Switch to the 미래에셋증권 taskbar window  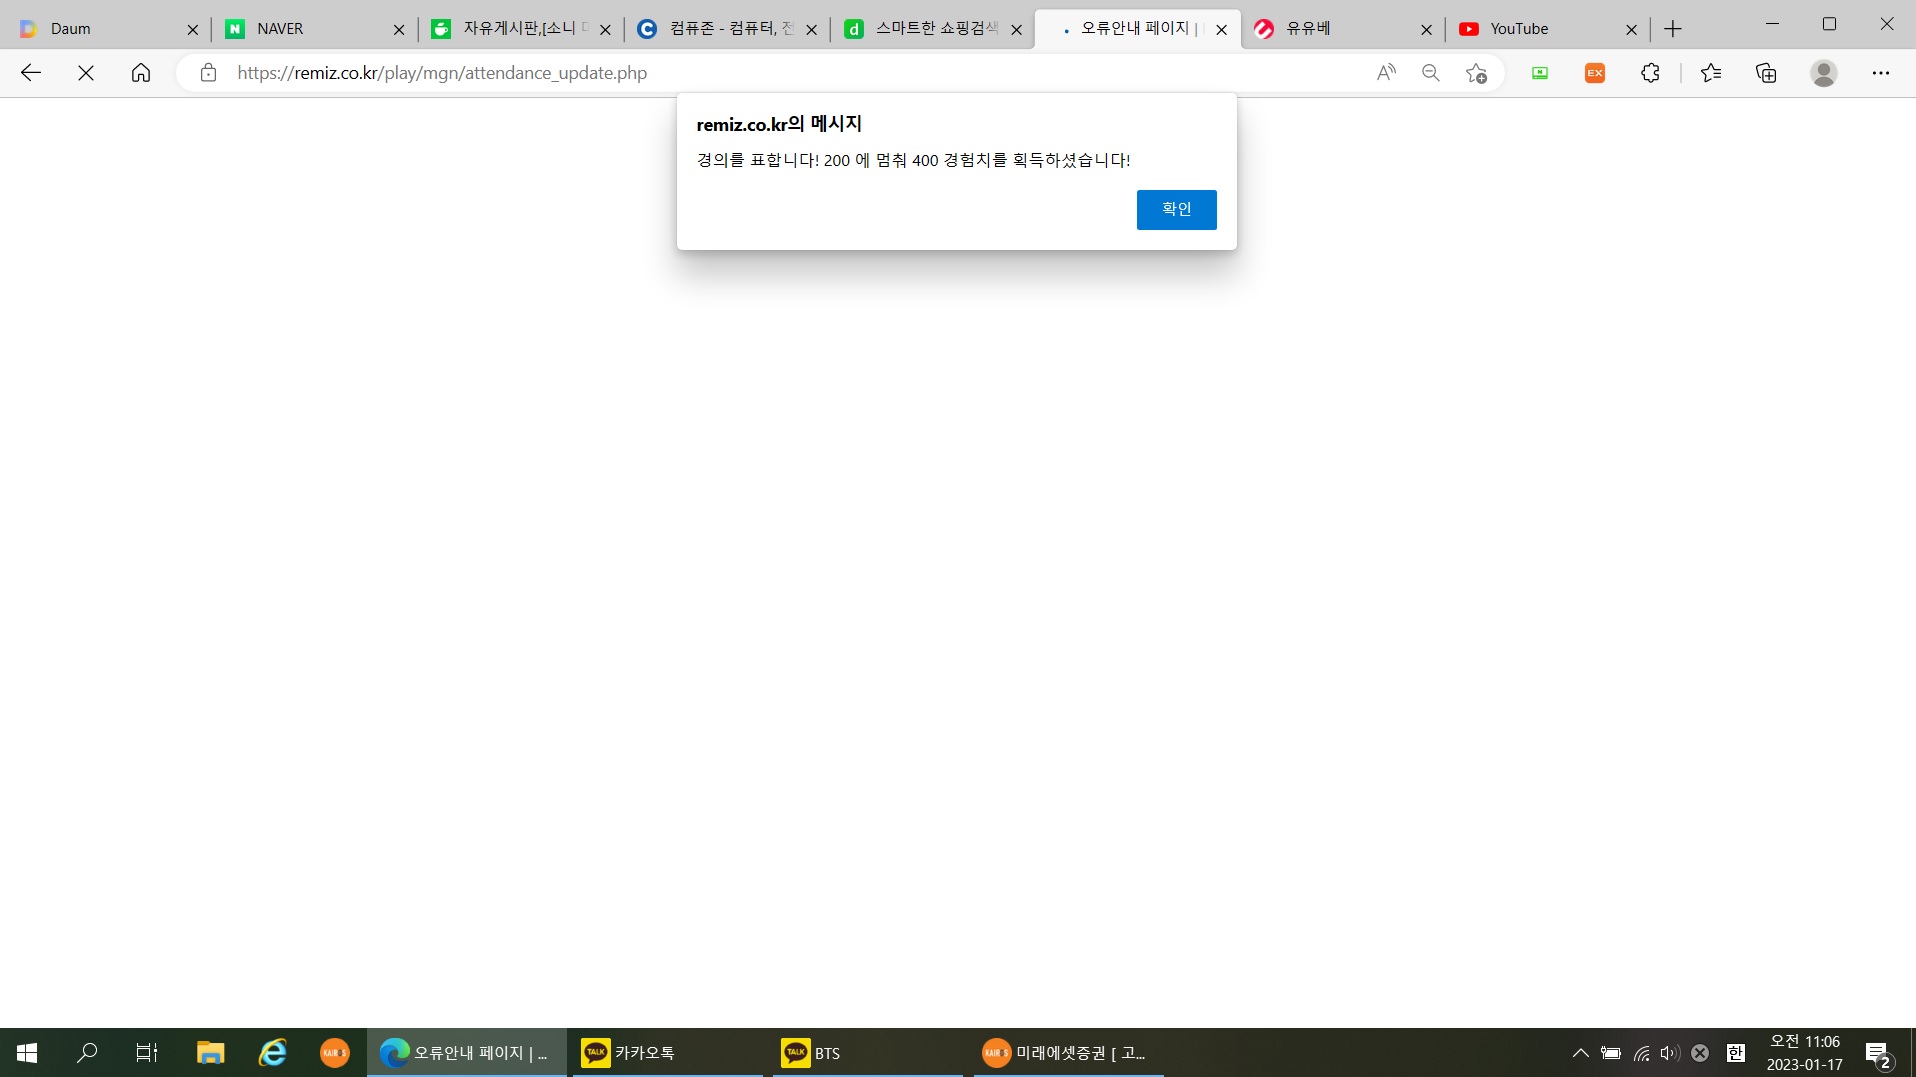click(x=1069, y=1052)
